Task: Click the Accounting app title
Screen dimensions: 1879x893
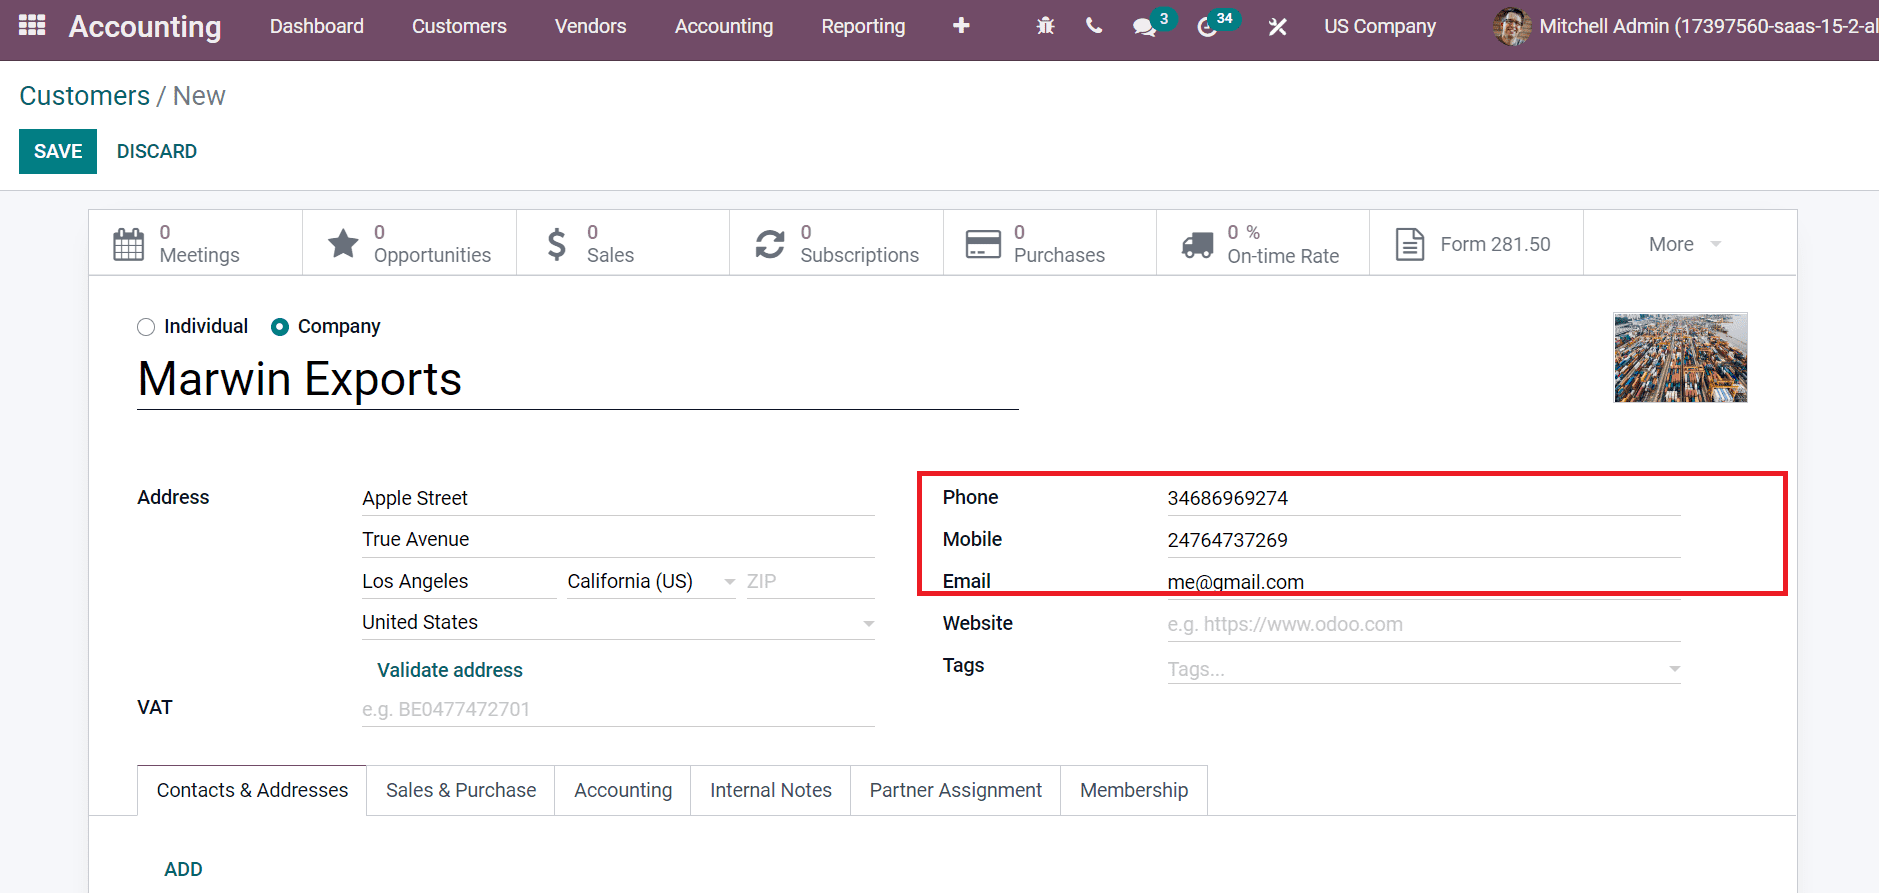Action: click(145, 26)
